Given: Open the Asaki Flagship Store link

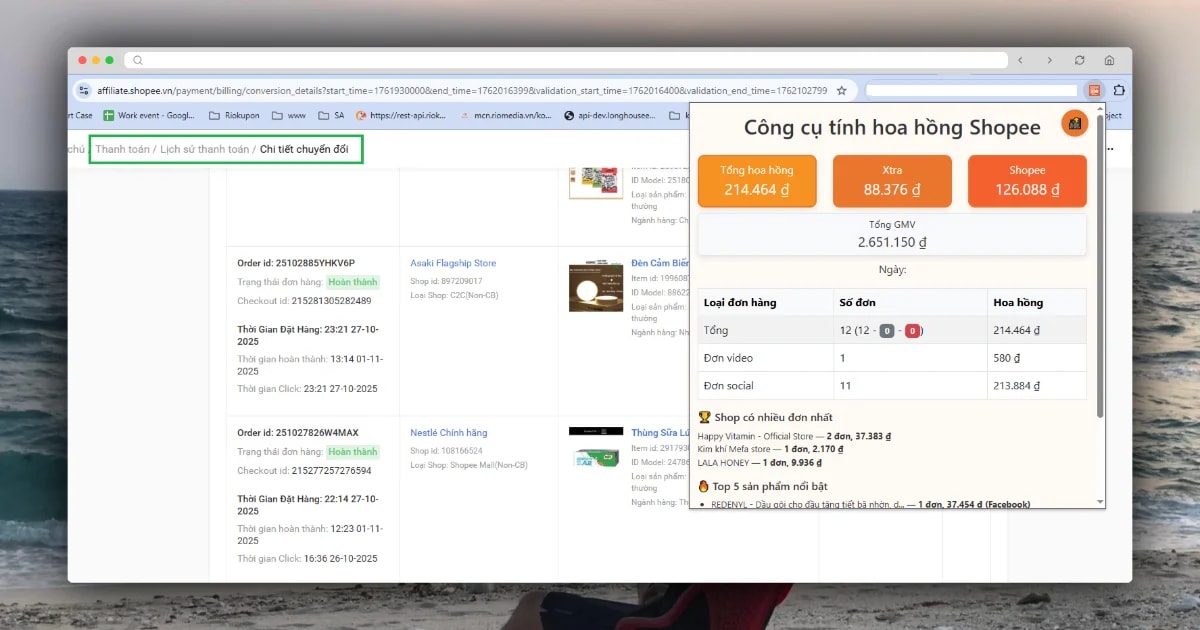Looking at the screenshot, I should pos(452,262).
